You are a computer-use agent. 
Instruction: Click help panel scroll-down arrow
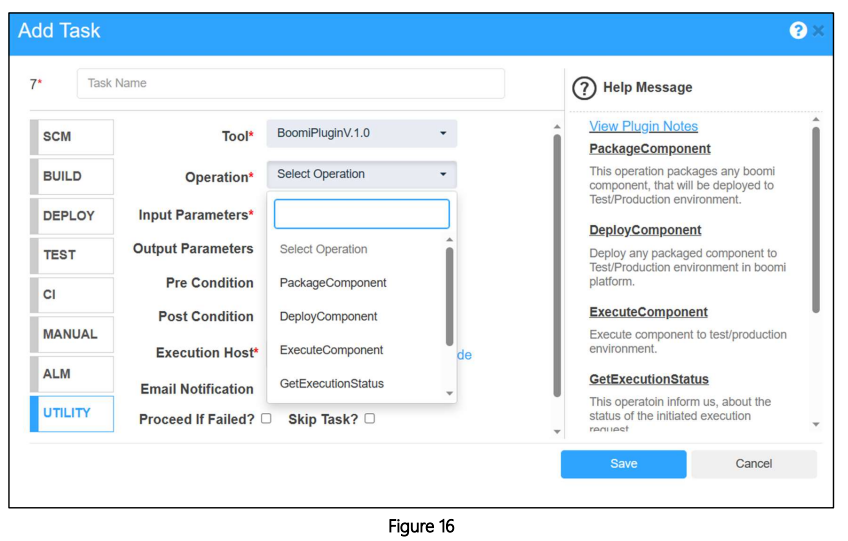tap(816, 425)
